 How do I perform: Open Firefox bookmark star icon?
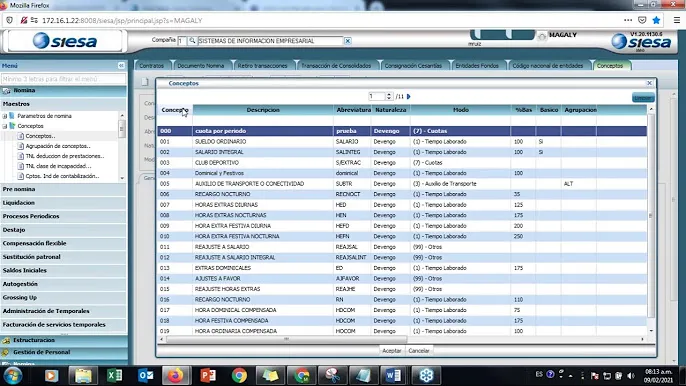pyautogui.click(x=656, y=20)
